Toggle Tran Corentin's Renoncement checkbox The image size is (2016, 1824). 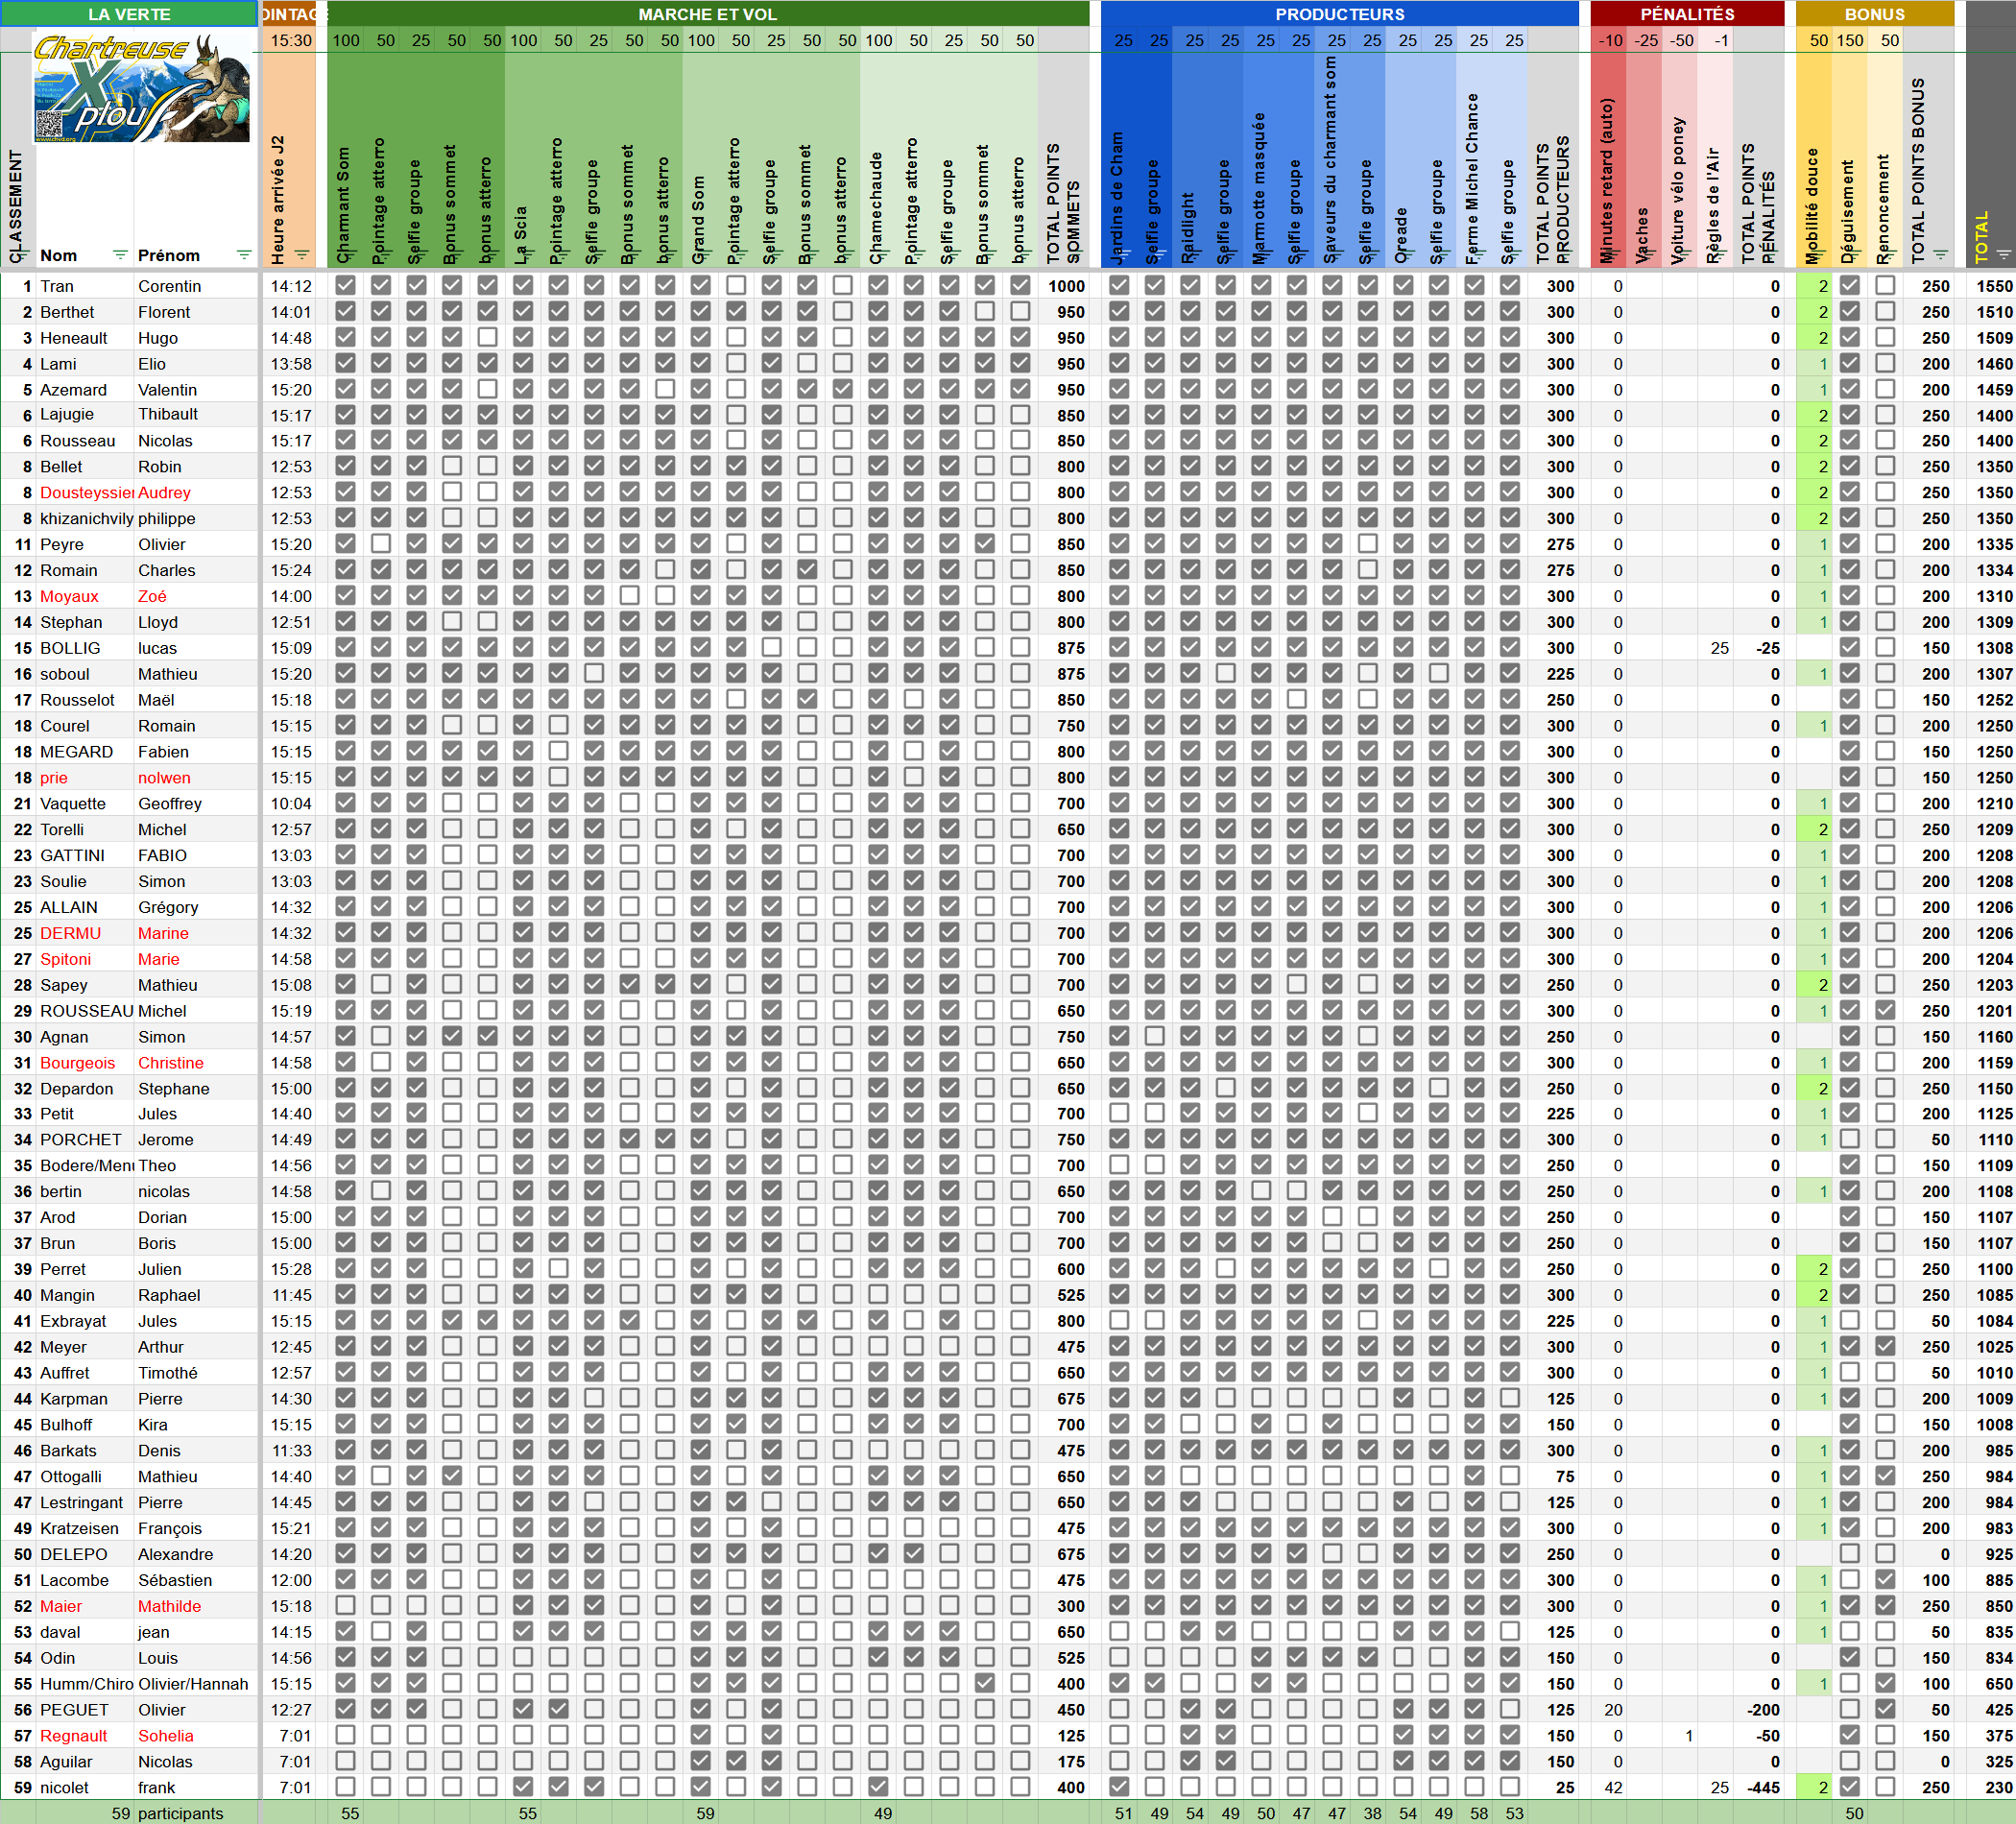point(1885,286)
